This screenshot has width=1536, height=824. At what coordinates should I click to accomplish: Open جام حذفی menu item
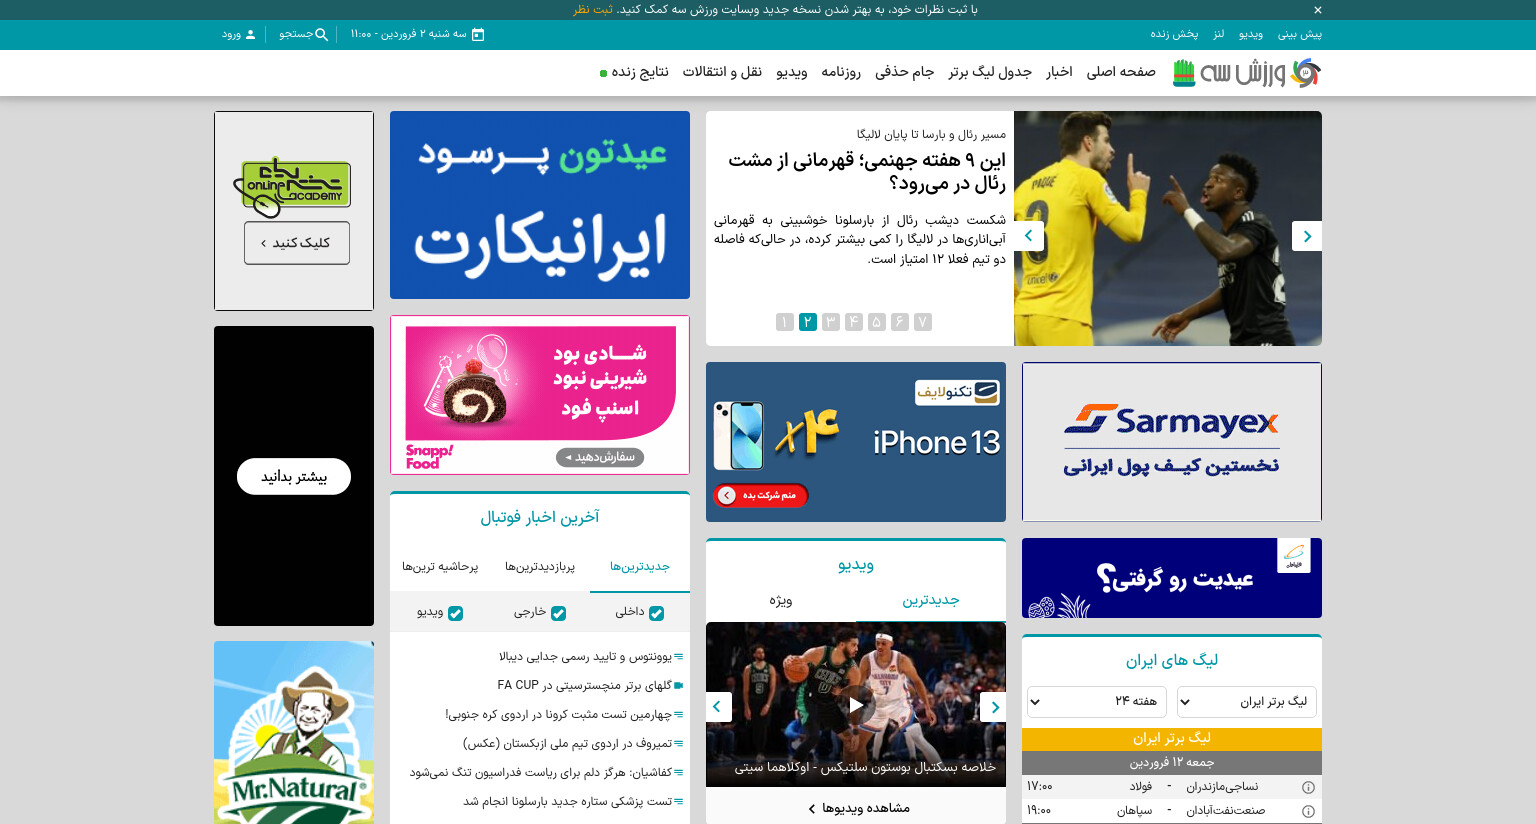904,72
